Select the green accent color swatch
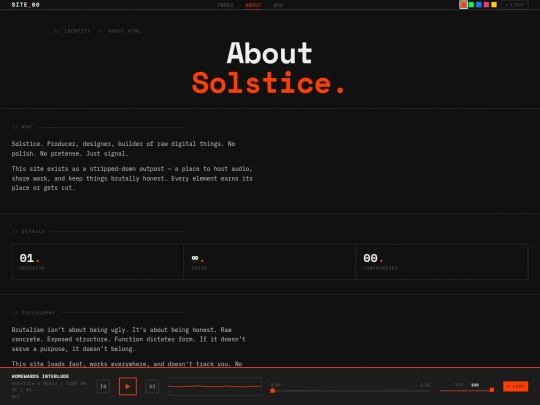 pyautogui.click(x=471, y=5)
